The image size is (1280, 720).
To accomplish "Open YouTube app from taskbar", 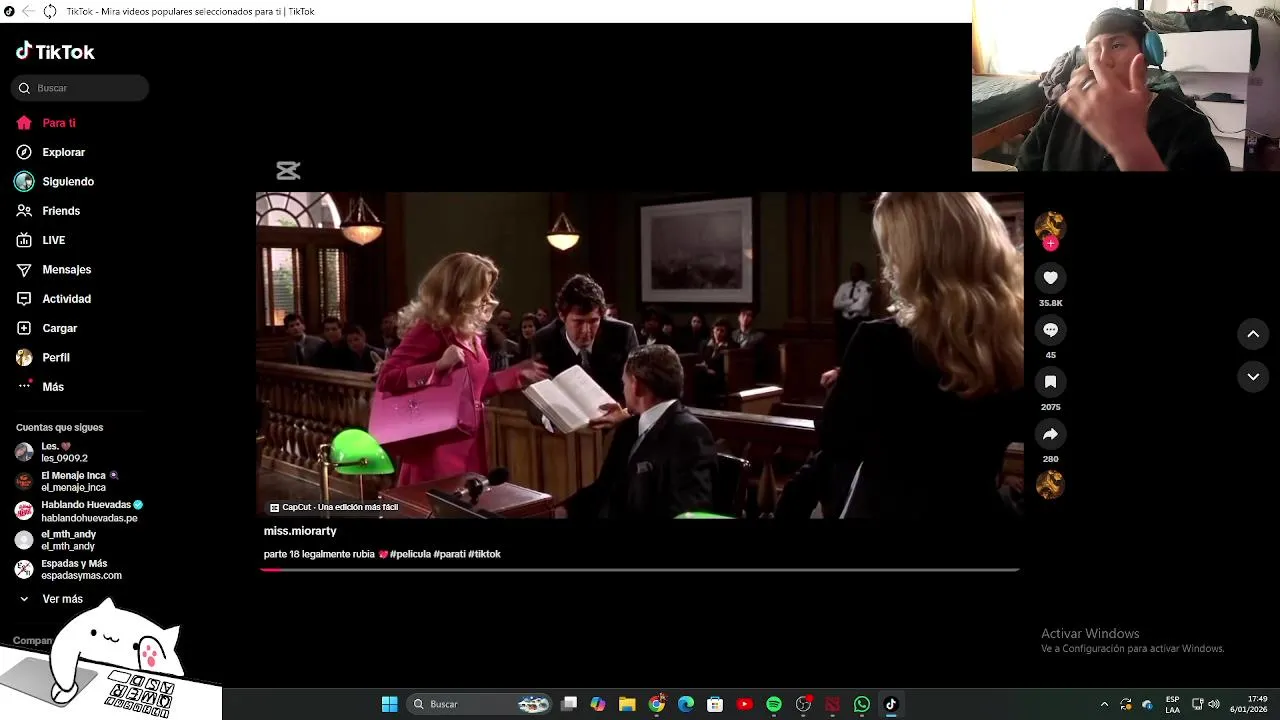I will (744, 704).
